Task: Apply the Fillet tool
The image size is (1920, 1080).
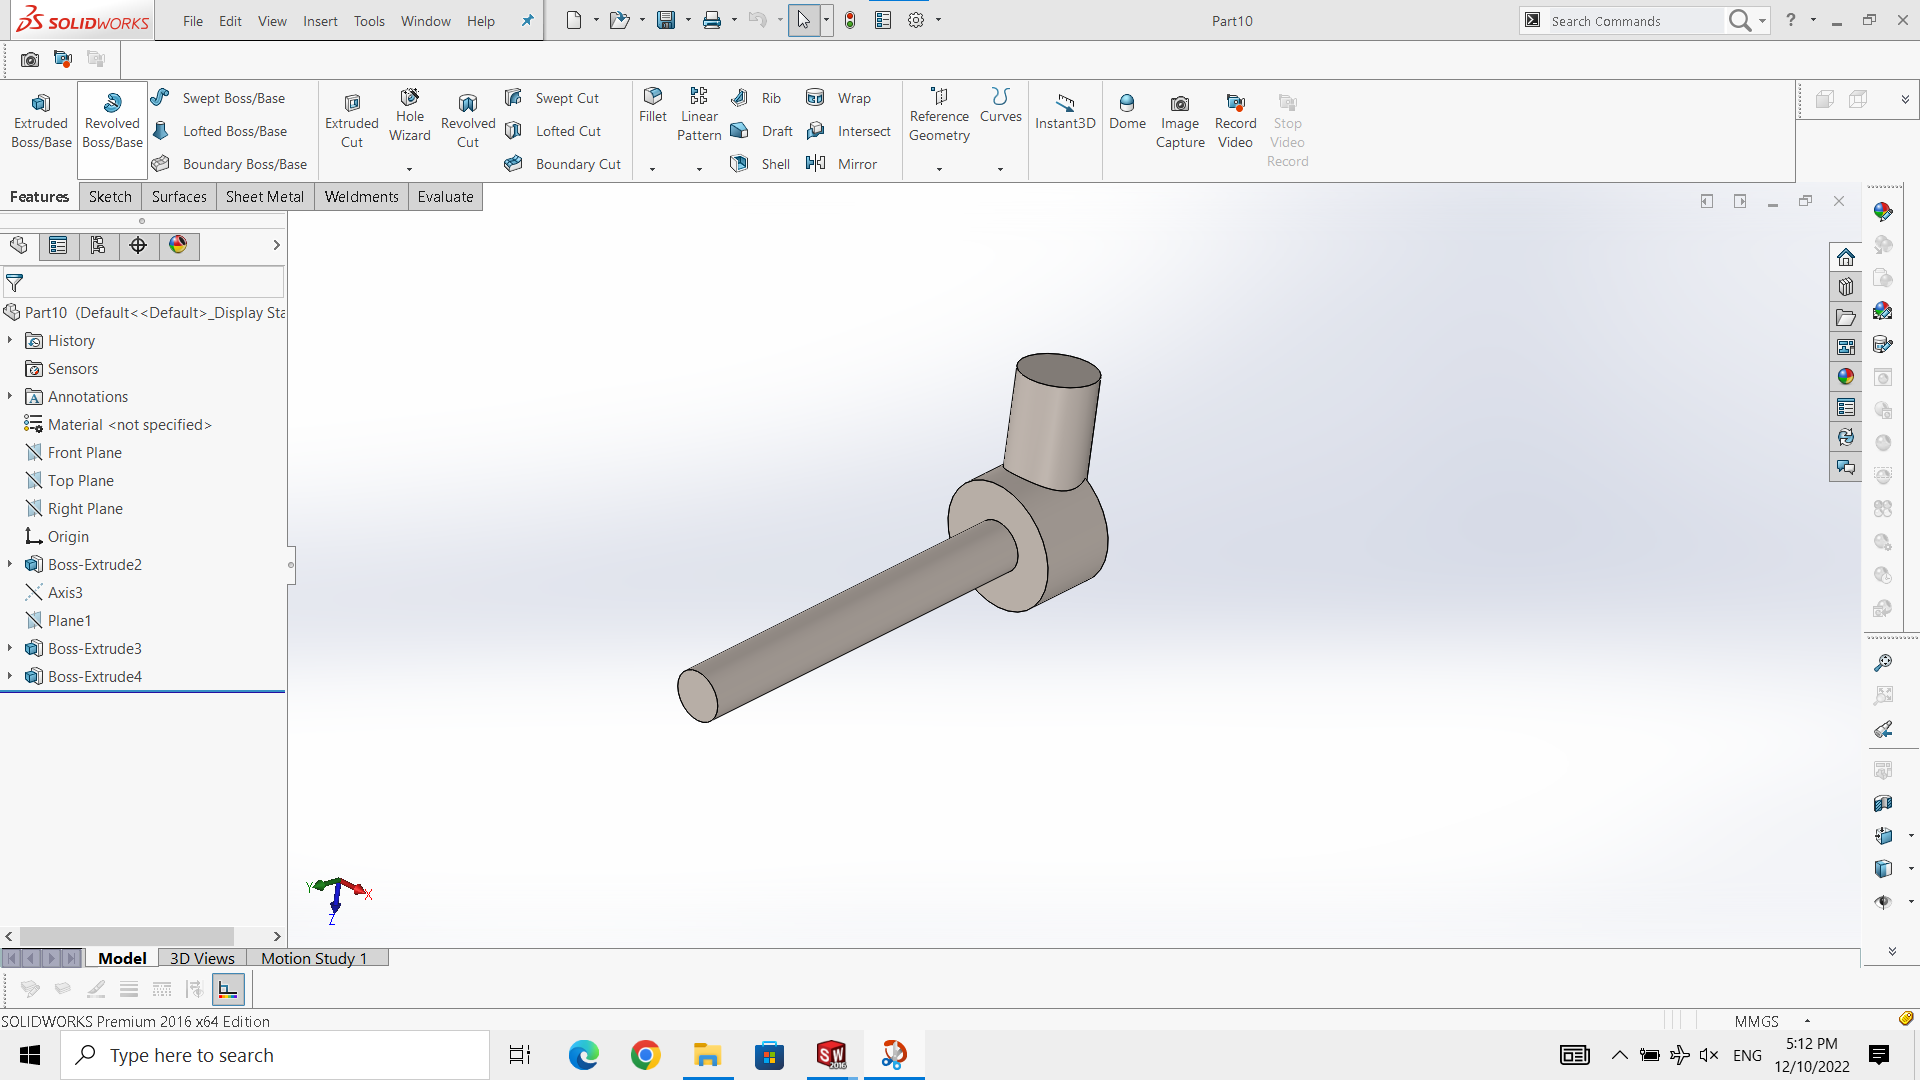Action: click(x=653, y=105)
